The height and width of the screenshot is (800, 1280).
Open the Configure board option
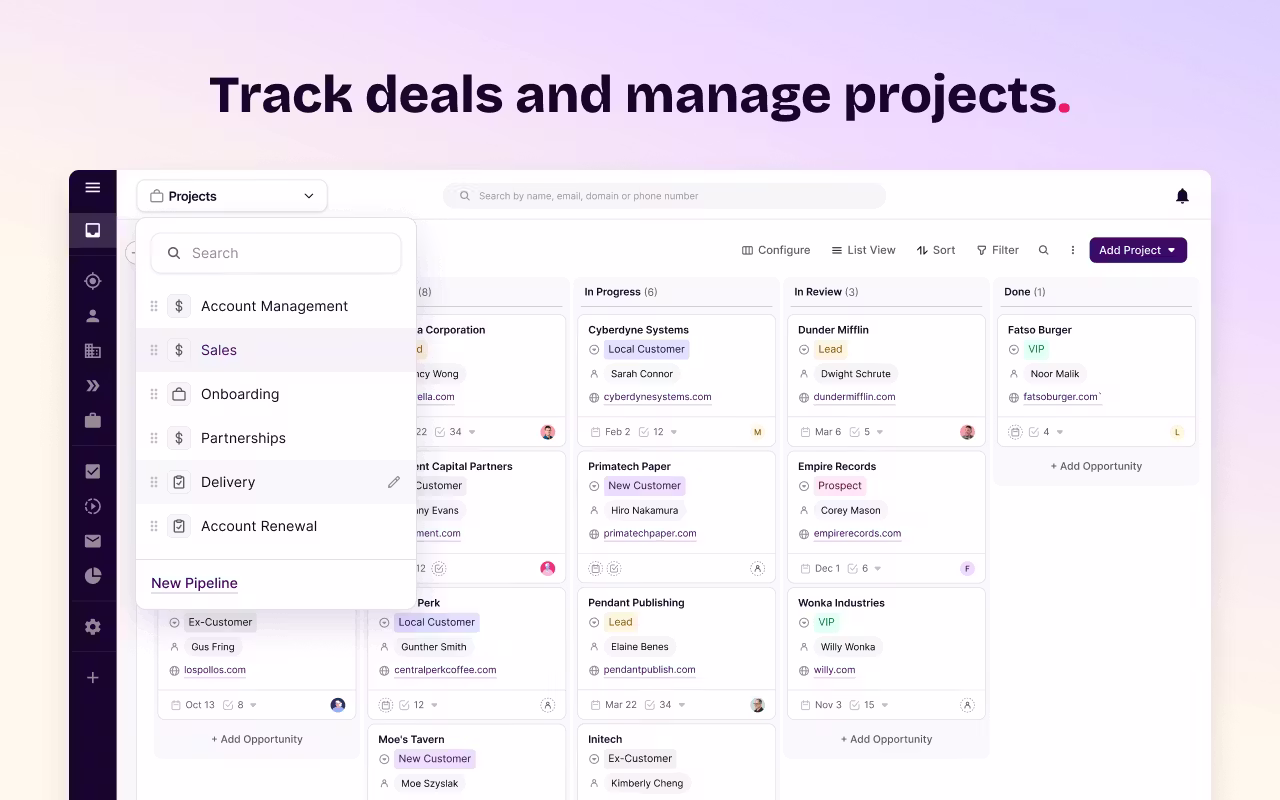(776, 250)
